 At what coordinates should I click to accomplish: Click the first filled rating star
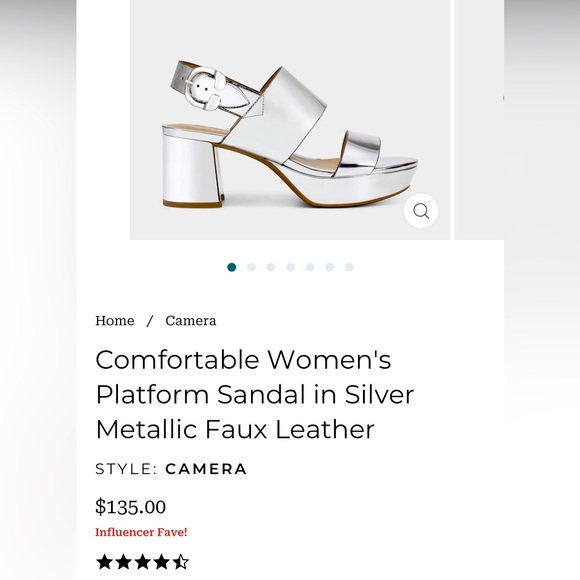(x=104, y=562)
